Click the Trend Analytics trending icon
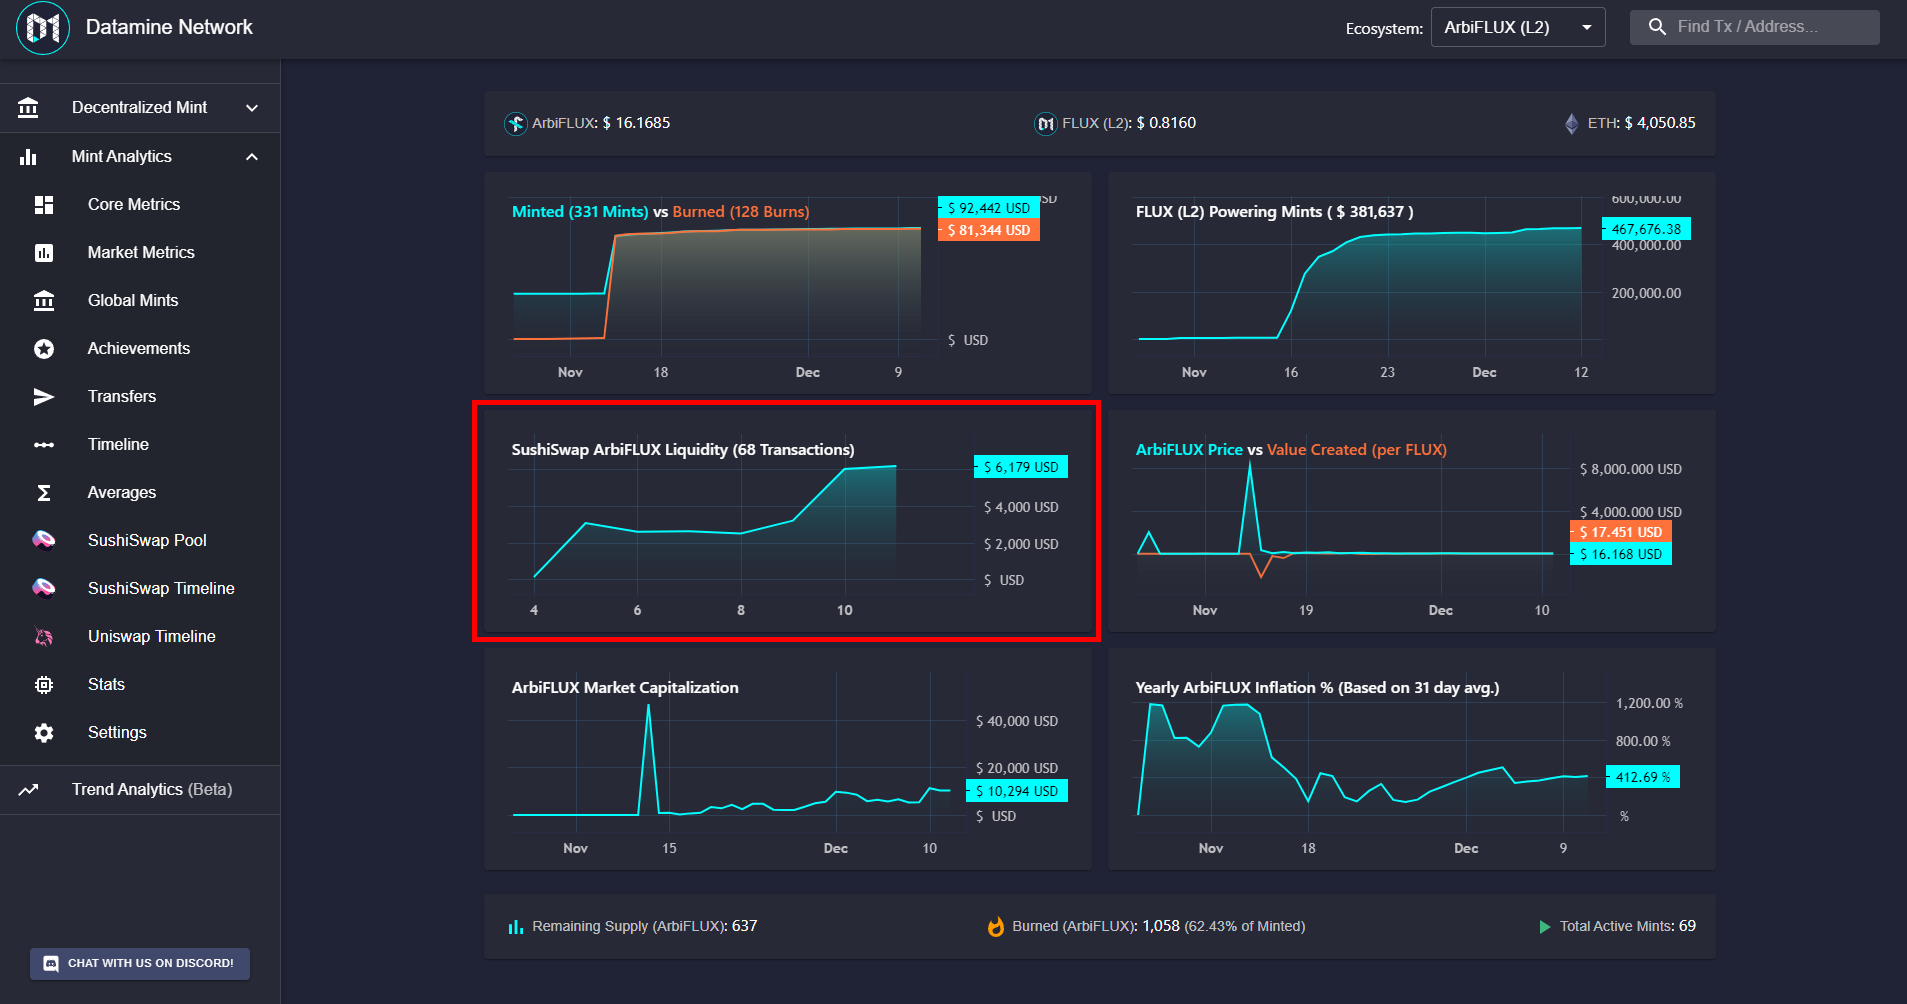 [28, 790]
